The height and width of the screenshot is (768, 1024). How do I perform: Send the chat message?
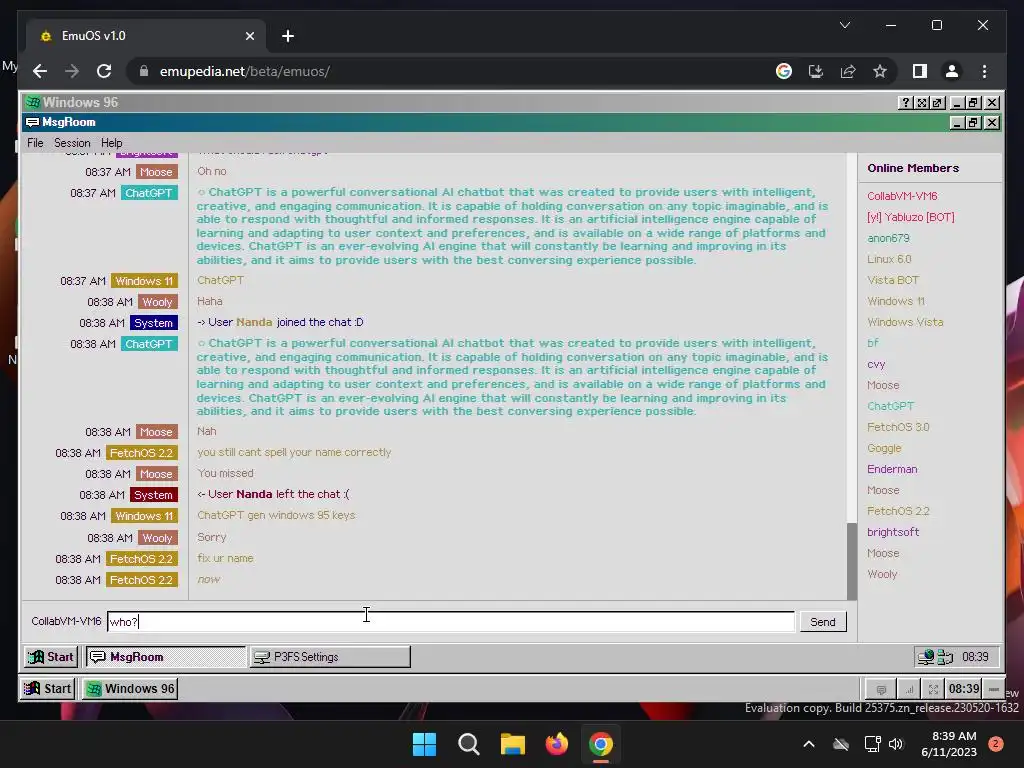click(823, 622)
